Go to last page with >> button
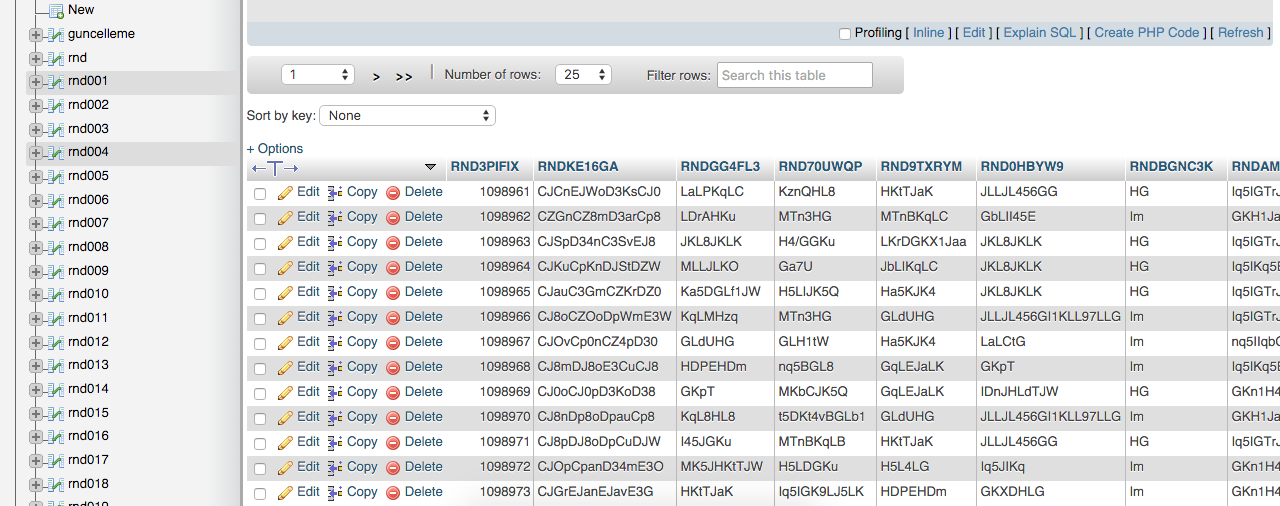1280x506 pixels. point(404,76)
